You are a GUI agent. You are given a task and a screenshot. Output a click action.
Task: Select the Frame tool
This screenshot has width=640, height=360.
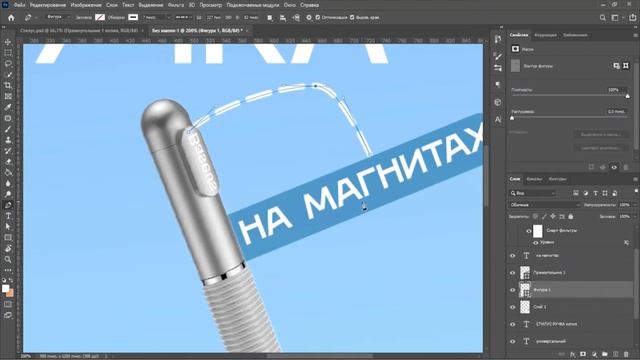8,96
